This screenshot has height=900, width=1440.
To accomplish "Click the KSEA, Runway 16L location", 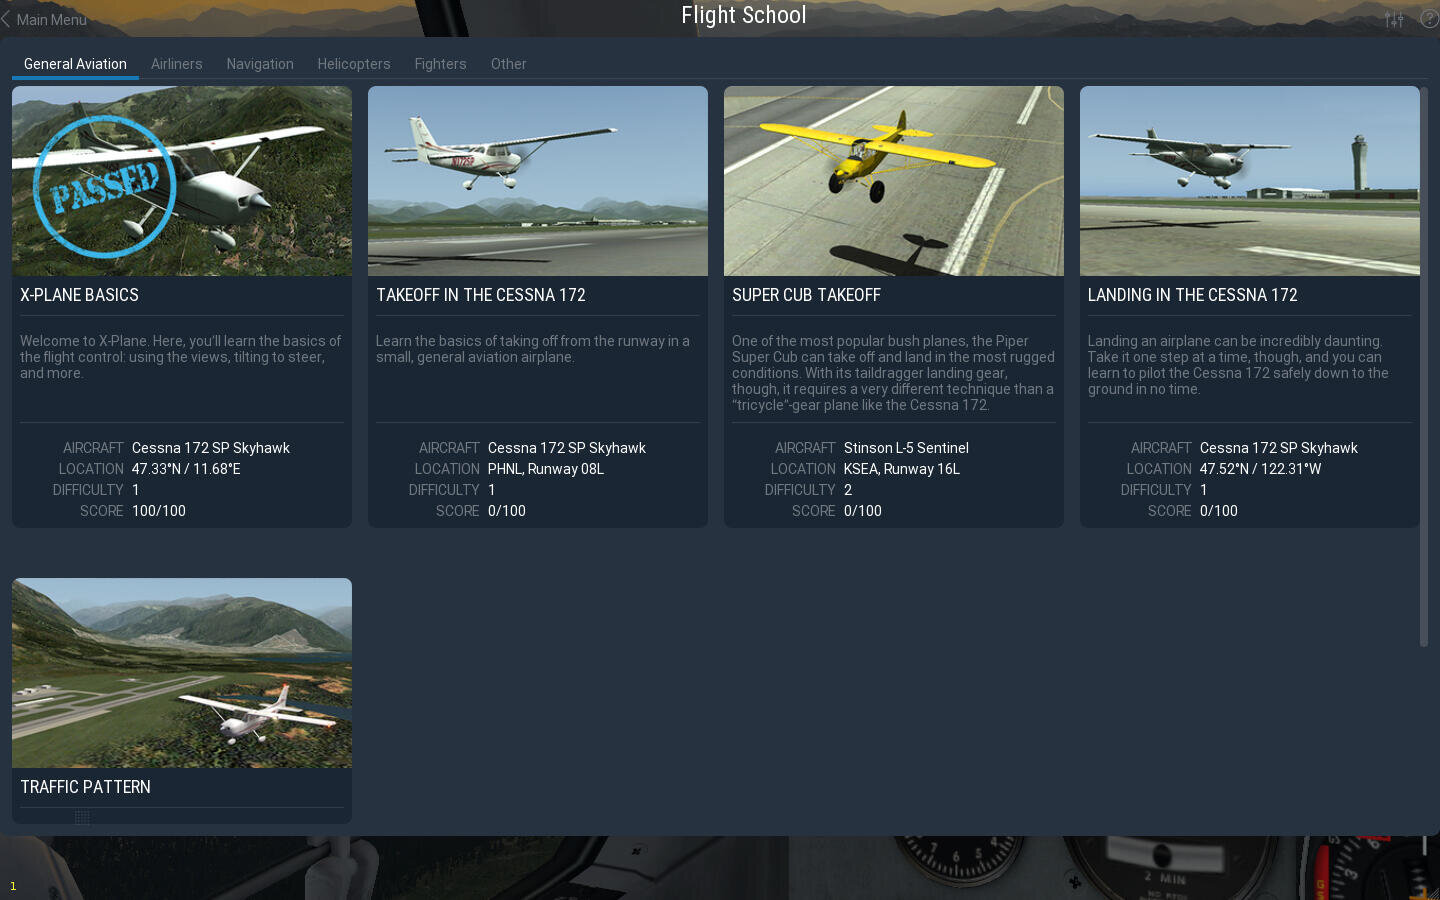I will click(902, 469).
